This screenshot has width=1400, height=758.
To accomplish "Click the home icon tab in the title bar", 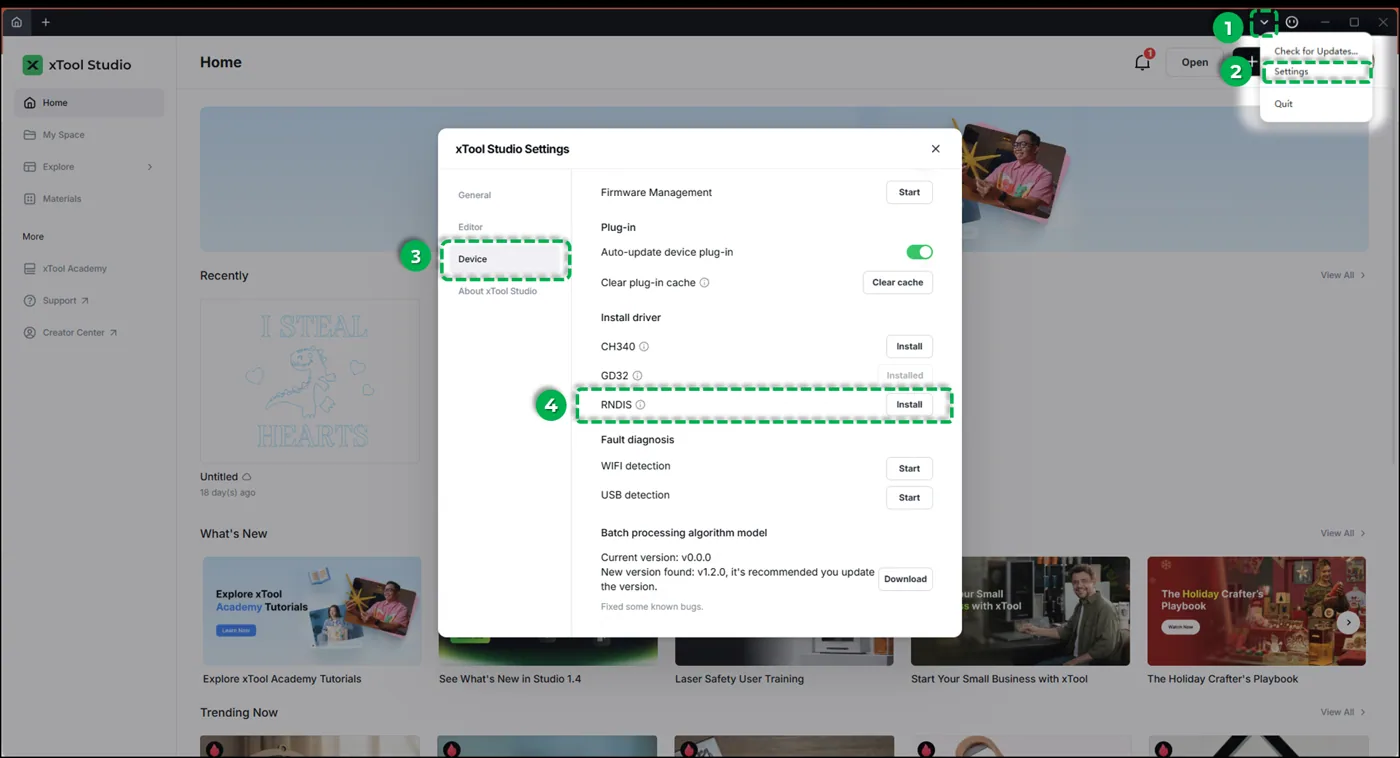I will (17, 22).
